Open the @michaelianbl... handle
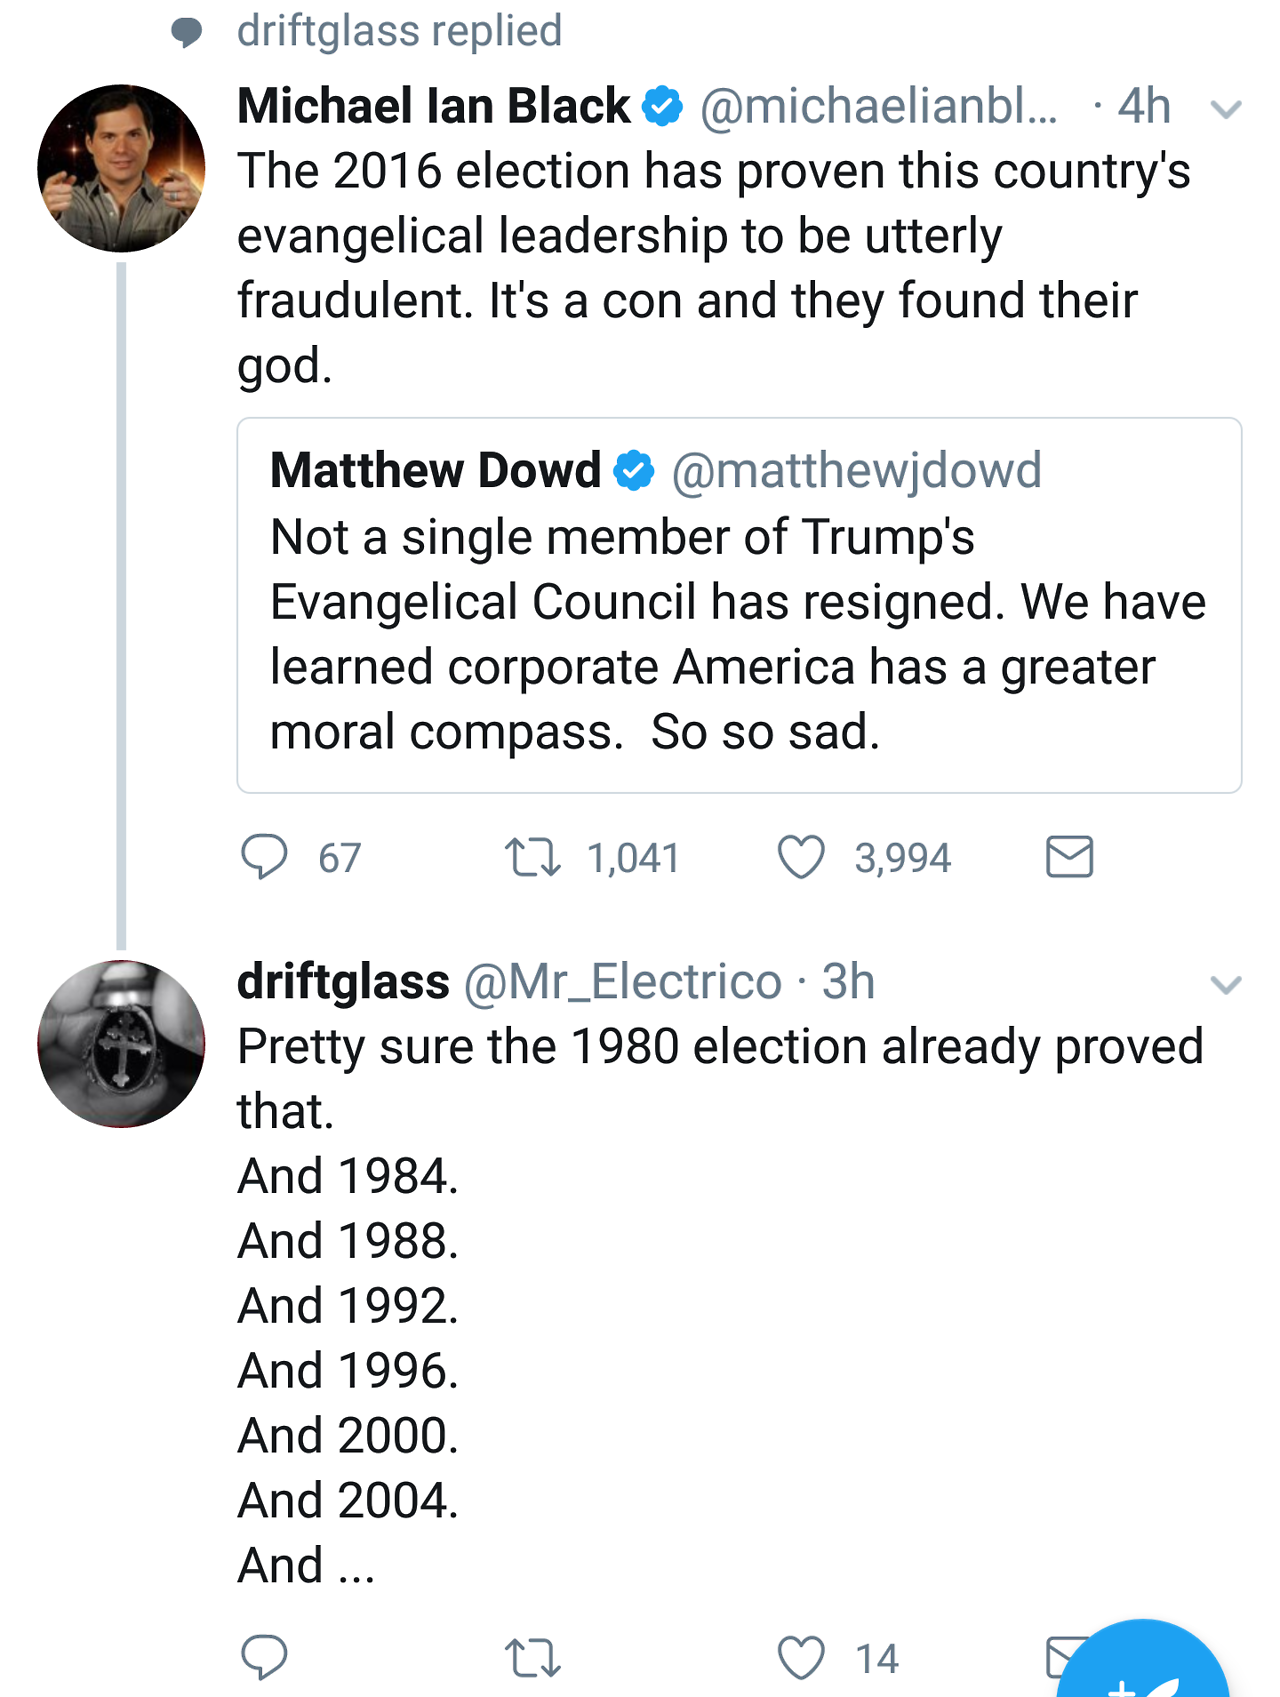This screenshot has width=1280, height=1697. (878, 106)
